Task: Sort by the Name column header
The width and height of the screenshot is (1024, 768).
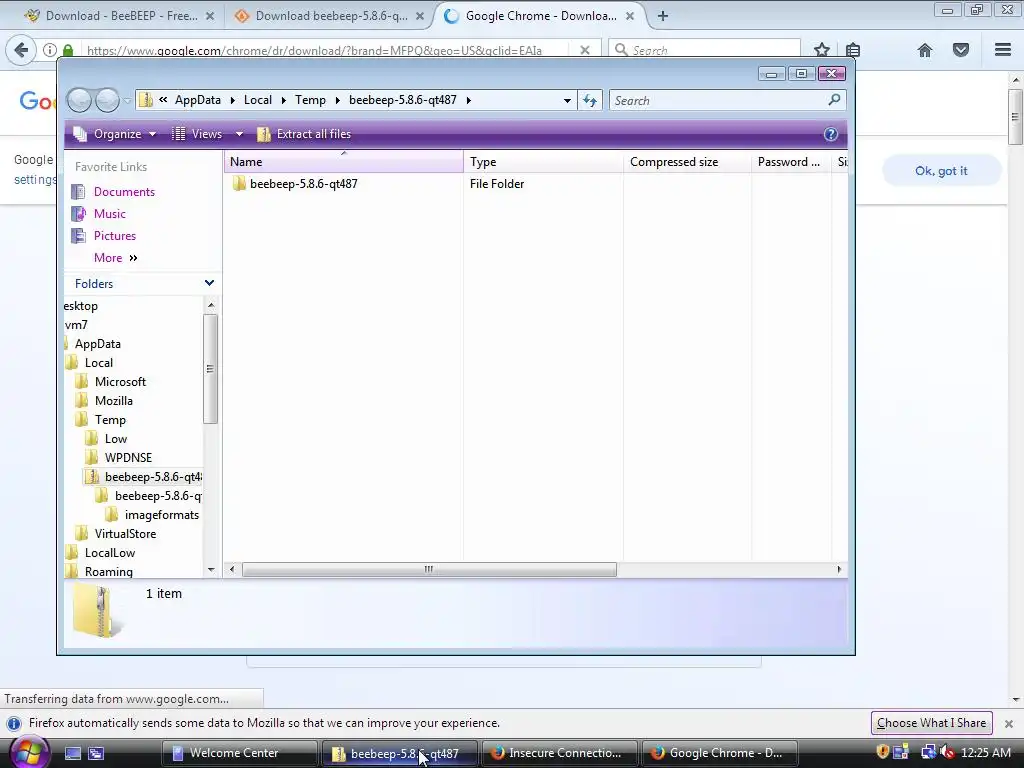Action: coord(344,162)
